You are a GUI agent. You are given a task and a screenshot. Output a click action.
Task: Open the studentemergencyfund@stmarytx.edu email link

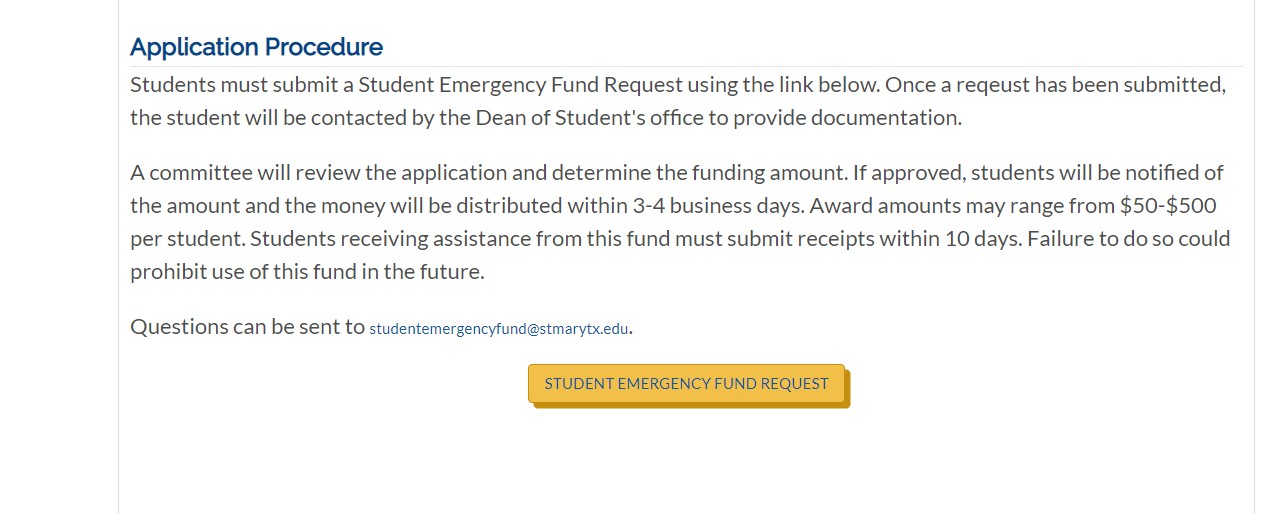pyautogui.click(x=499, y=328)
